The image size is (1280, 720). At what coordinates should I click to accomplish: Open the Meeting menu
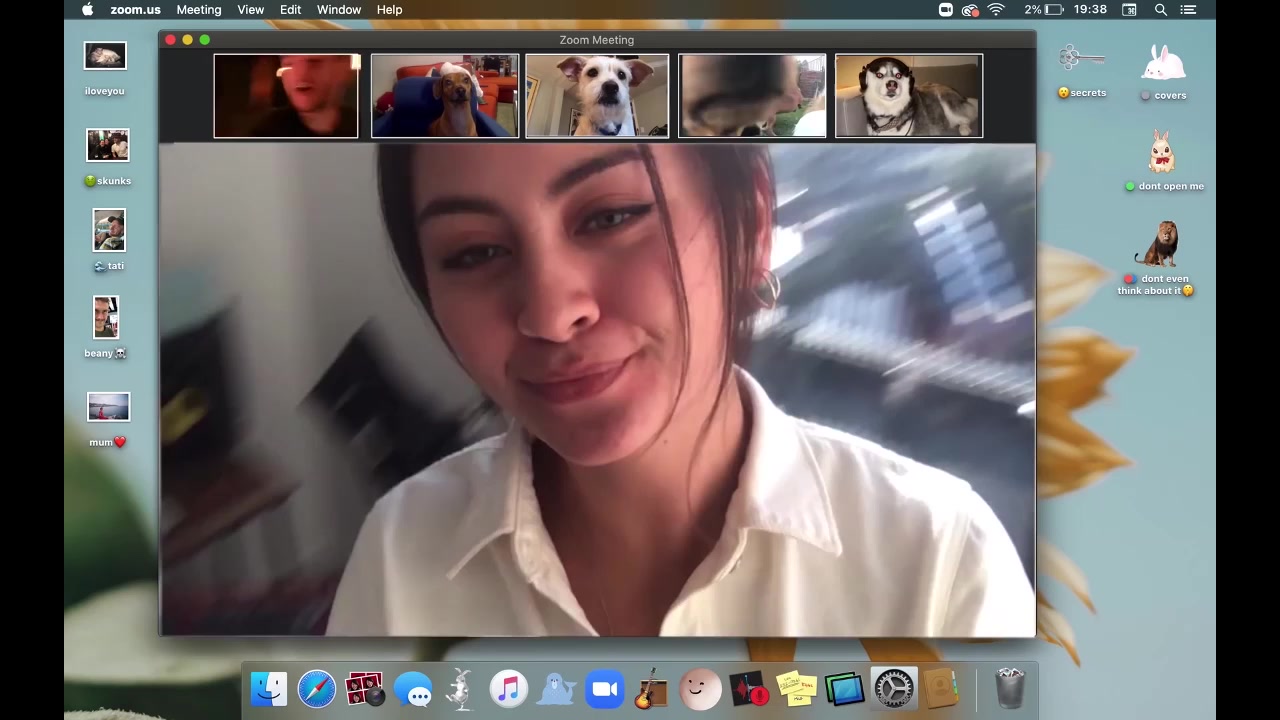[x=199, y=10]
